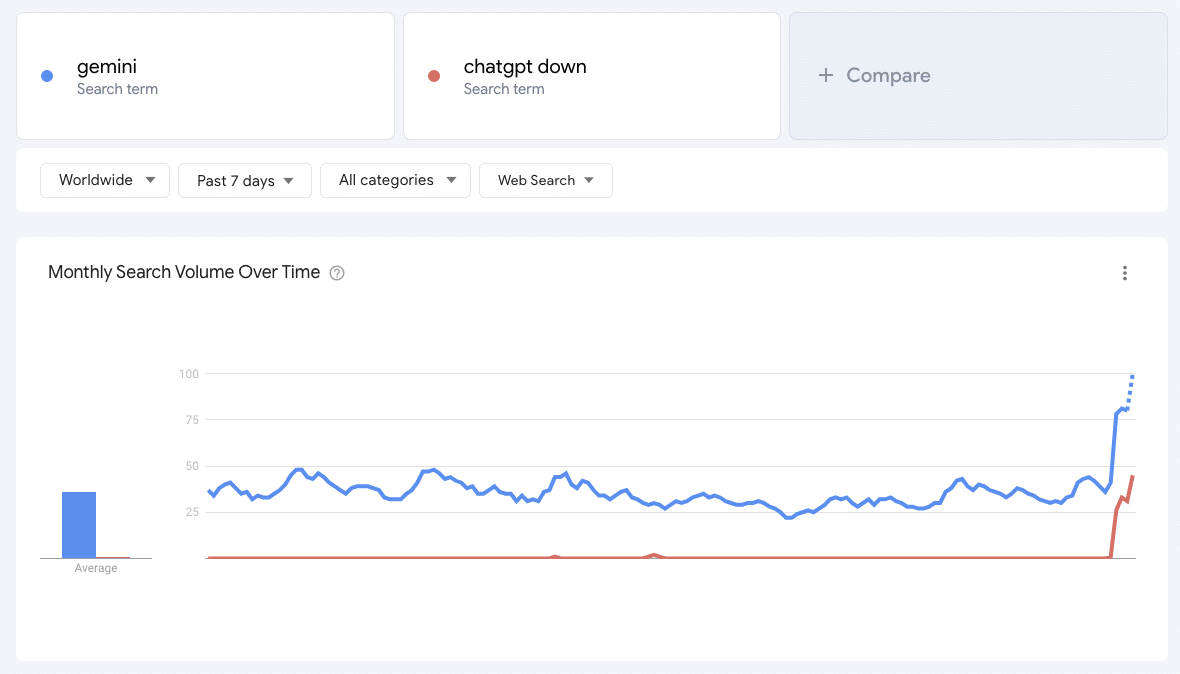Viewport: 1180px width, 674px height.
Task: Open the three-dot chart options menu
Action: 1125,273
